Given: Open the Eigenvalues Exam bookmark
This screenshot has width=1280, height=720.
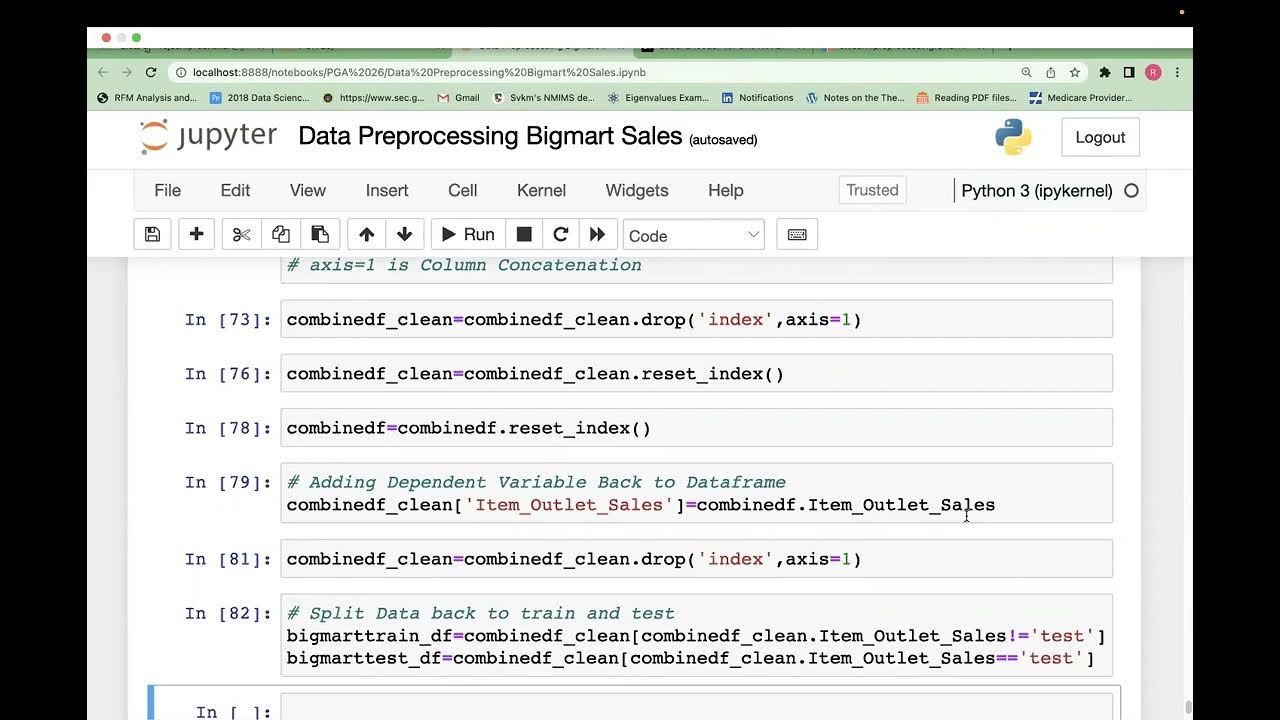Looking at the screenshot, I should (658, 98).
